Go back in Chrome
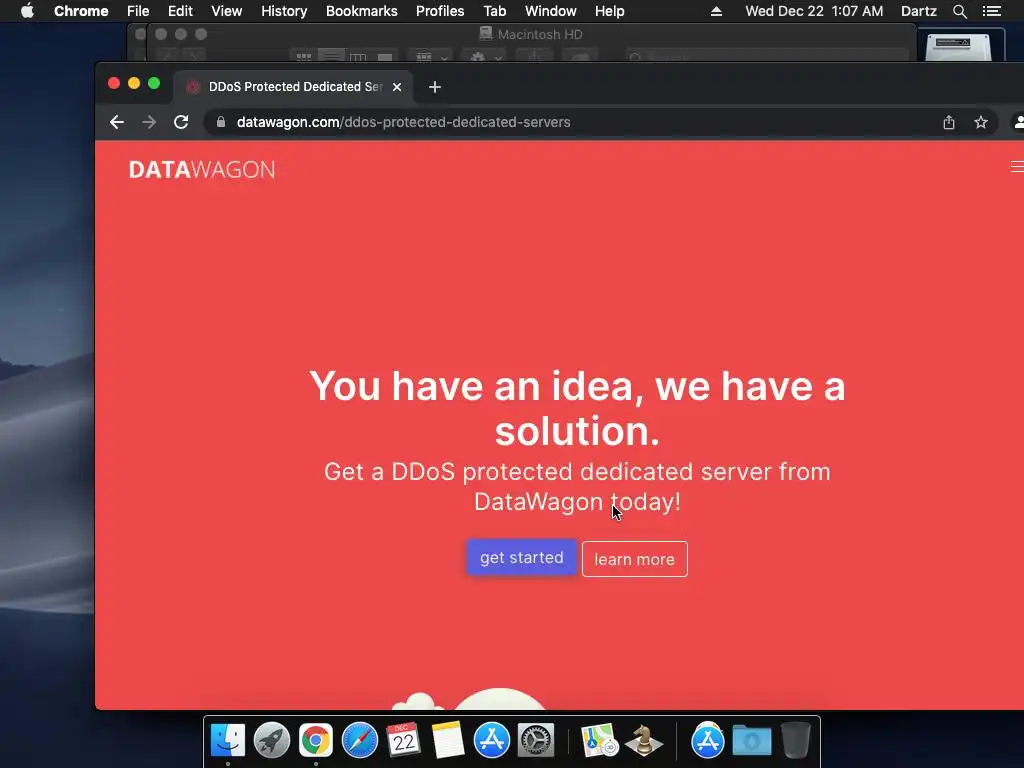 117,122
